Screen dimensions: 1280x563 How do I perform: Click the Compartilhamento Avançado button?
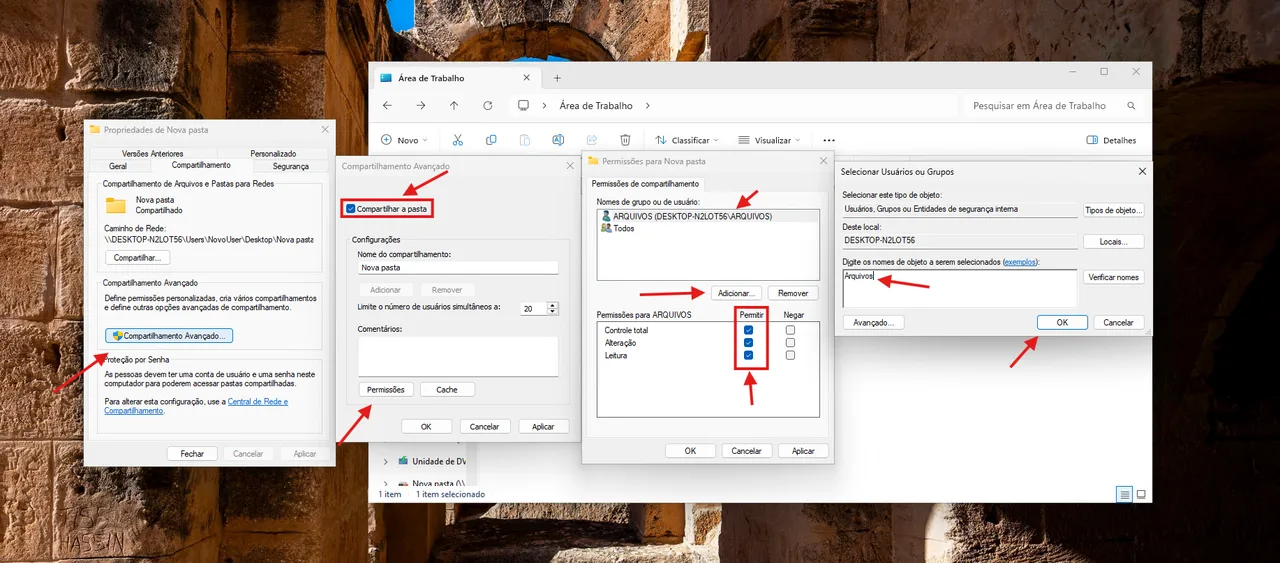point(169,336)
